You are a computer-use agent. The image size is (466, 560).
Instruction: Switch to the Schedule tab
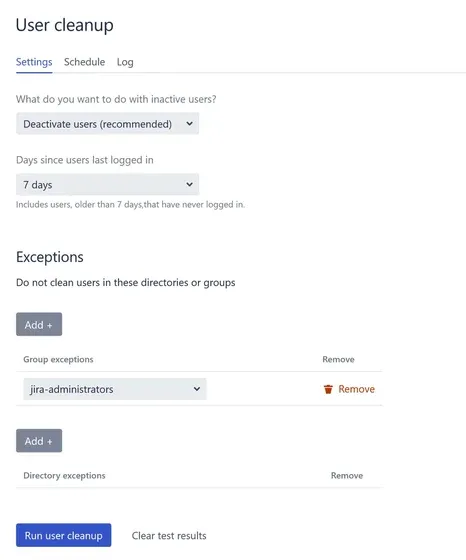pyautogui.click(x=85, y=62)
